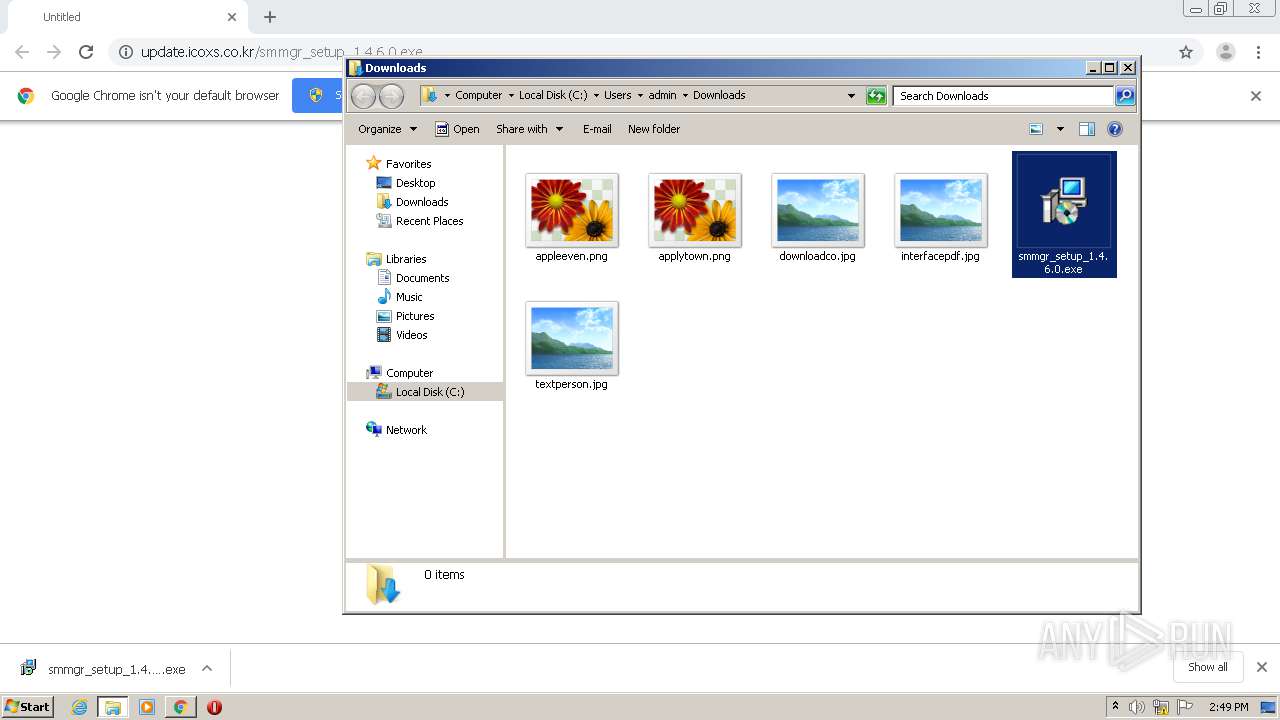Bookmark this page with the star icon
This screenshot has width=1280, height=720.
point(1186,52)
